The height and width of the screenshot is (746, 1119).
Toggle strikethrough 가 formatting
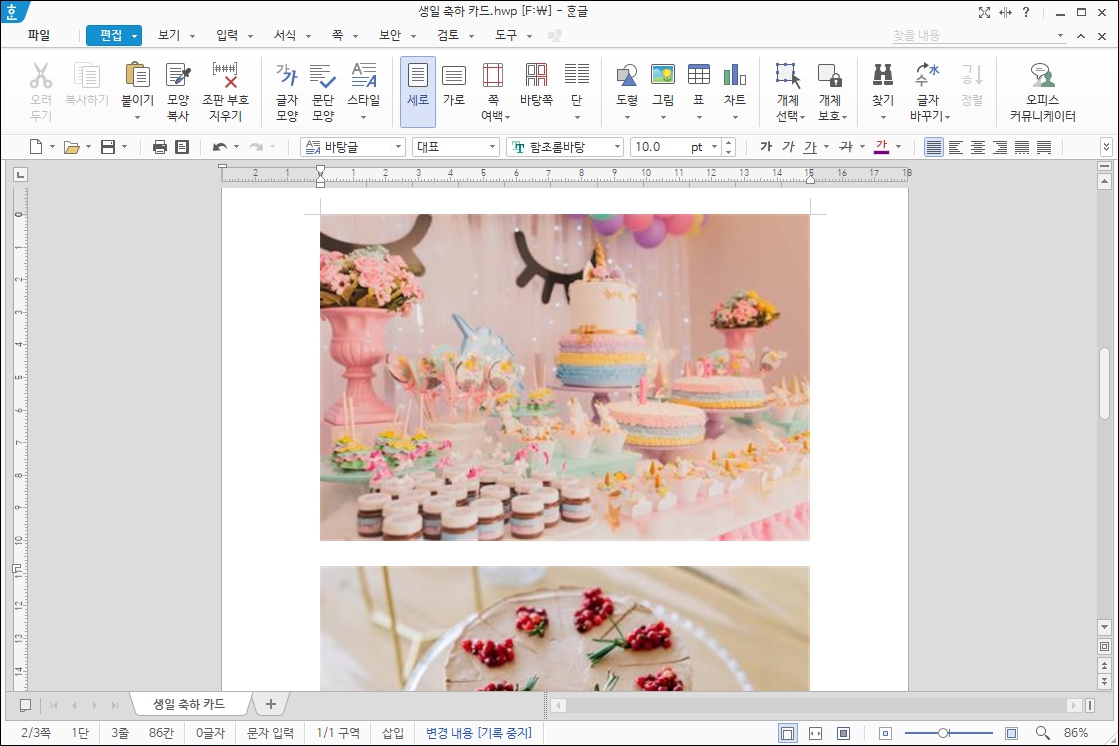click(846, 147)
